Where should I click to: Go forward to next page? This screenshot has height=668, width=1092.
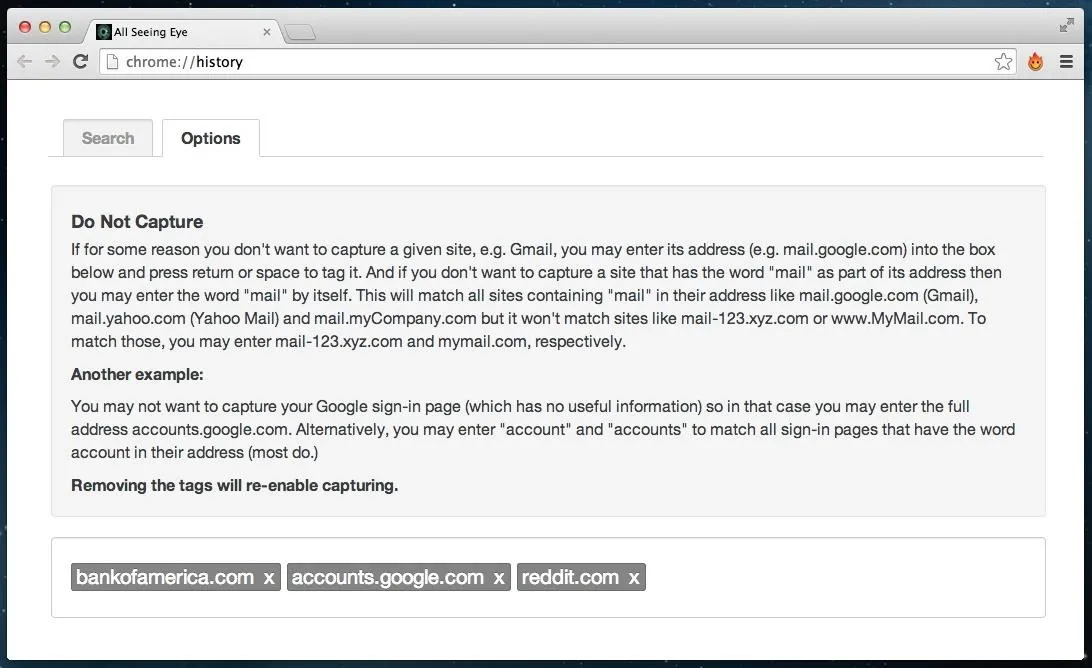click(x=52, y=62)
